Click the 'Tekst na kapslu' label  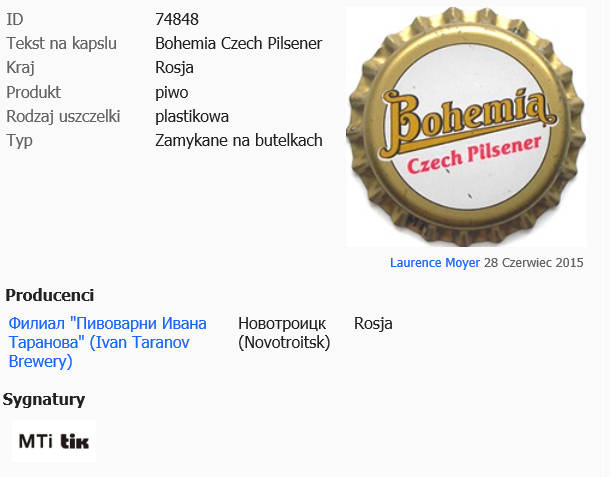pyautogui.click(x=62, y=43)
